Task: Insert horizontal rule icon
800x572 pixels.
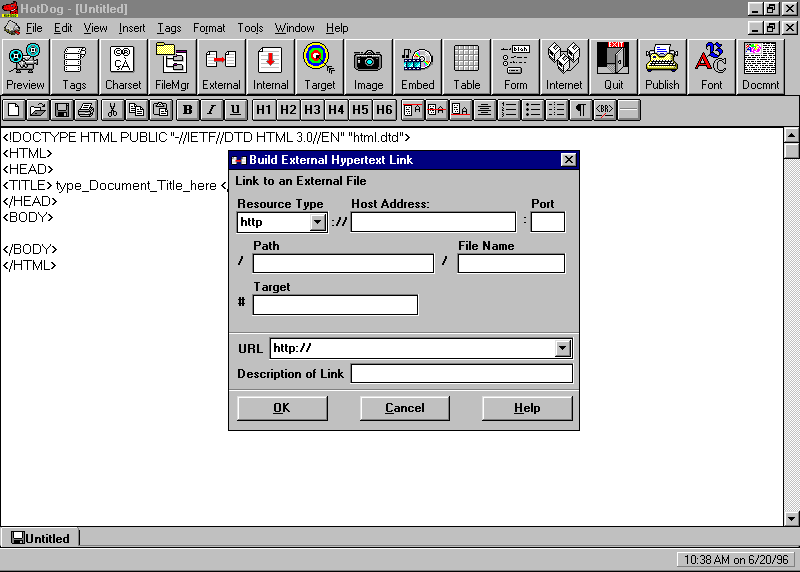Action: tap(629, 110)
